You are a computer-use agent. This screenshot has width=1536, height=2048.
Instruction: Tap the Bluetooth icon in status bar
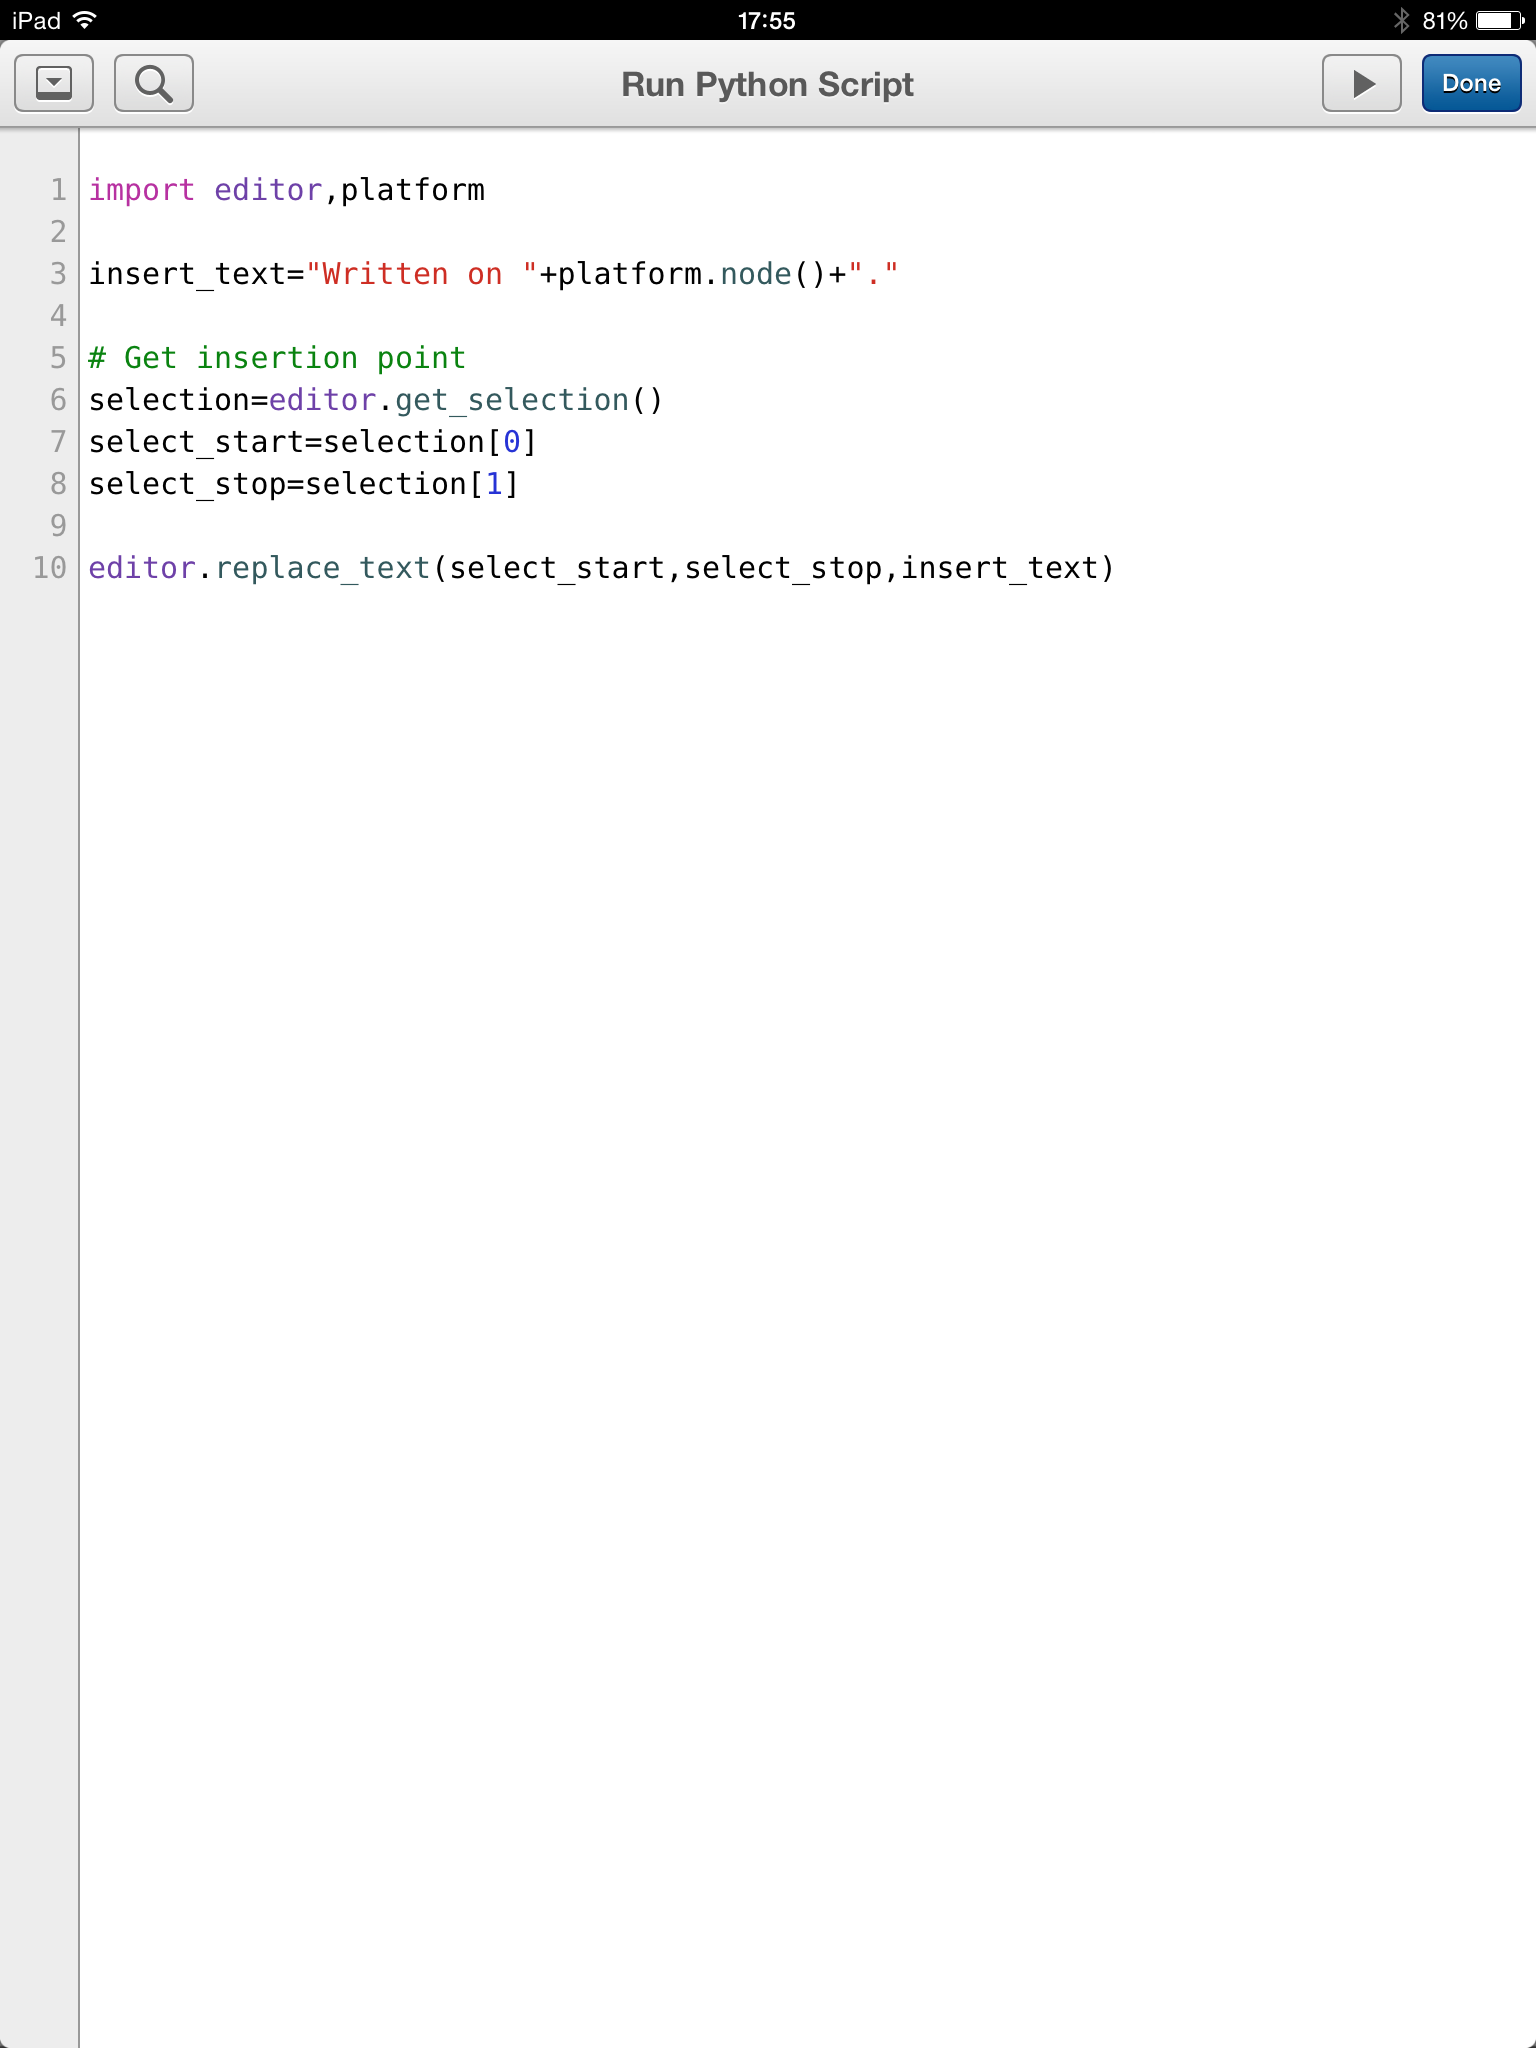click(x=1401, y=20)
